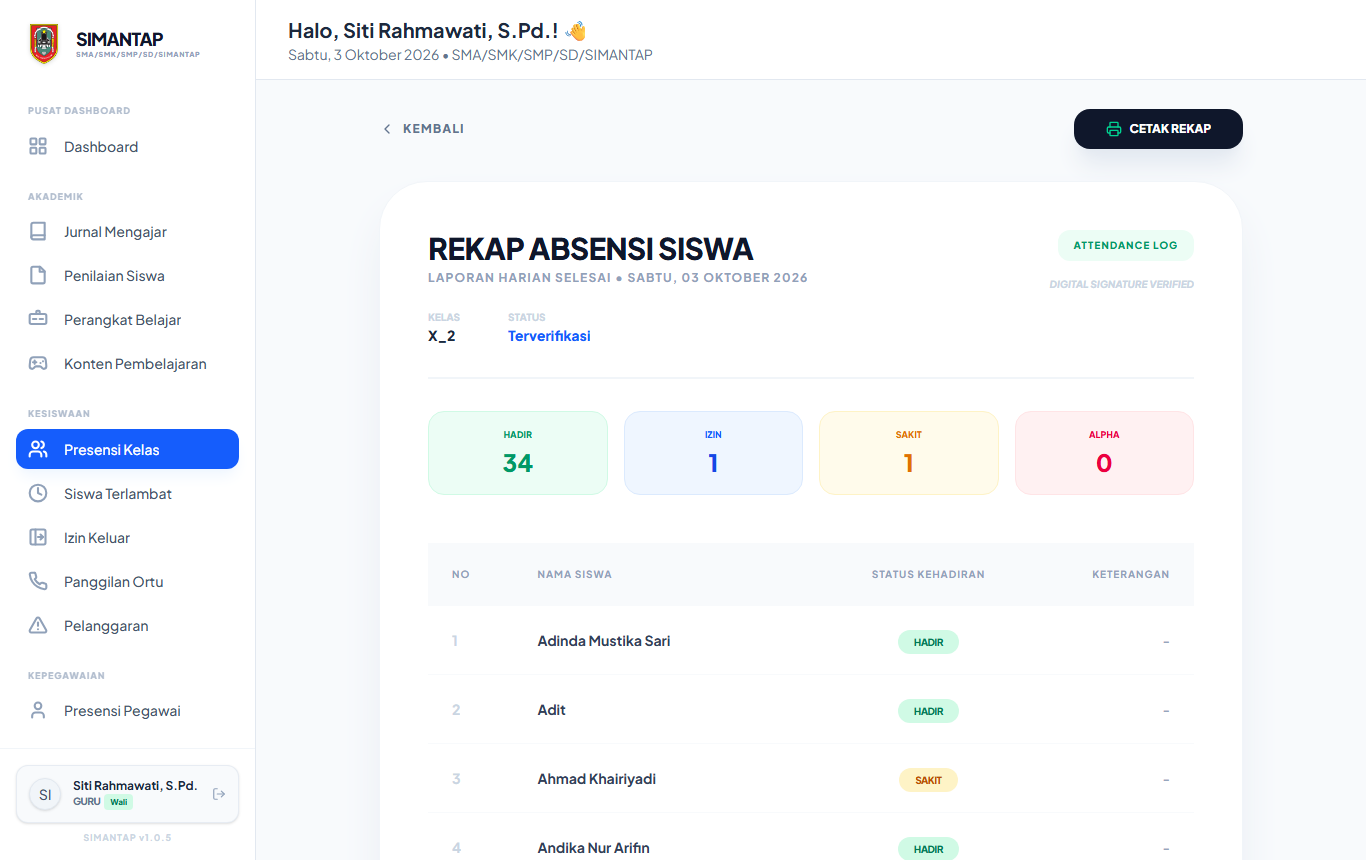Click the Izin Keluar door icon
This screenshot has width=1366, height=860.
click(38, 538)
